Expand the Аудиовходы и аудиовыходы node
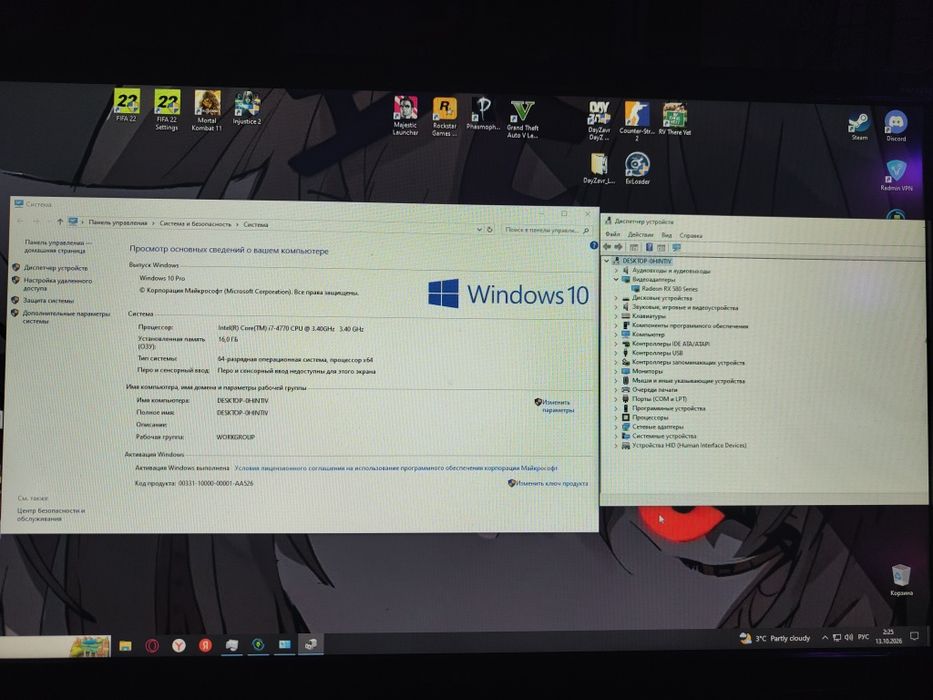 point(616,271)
